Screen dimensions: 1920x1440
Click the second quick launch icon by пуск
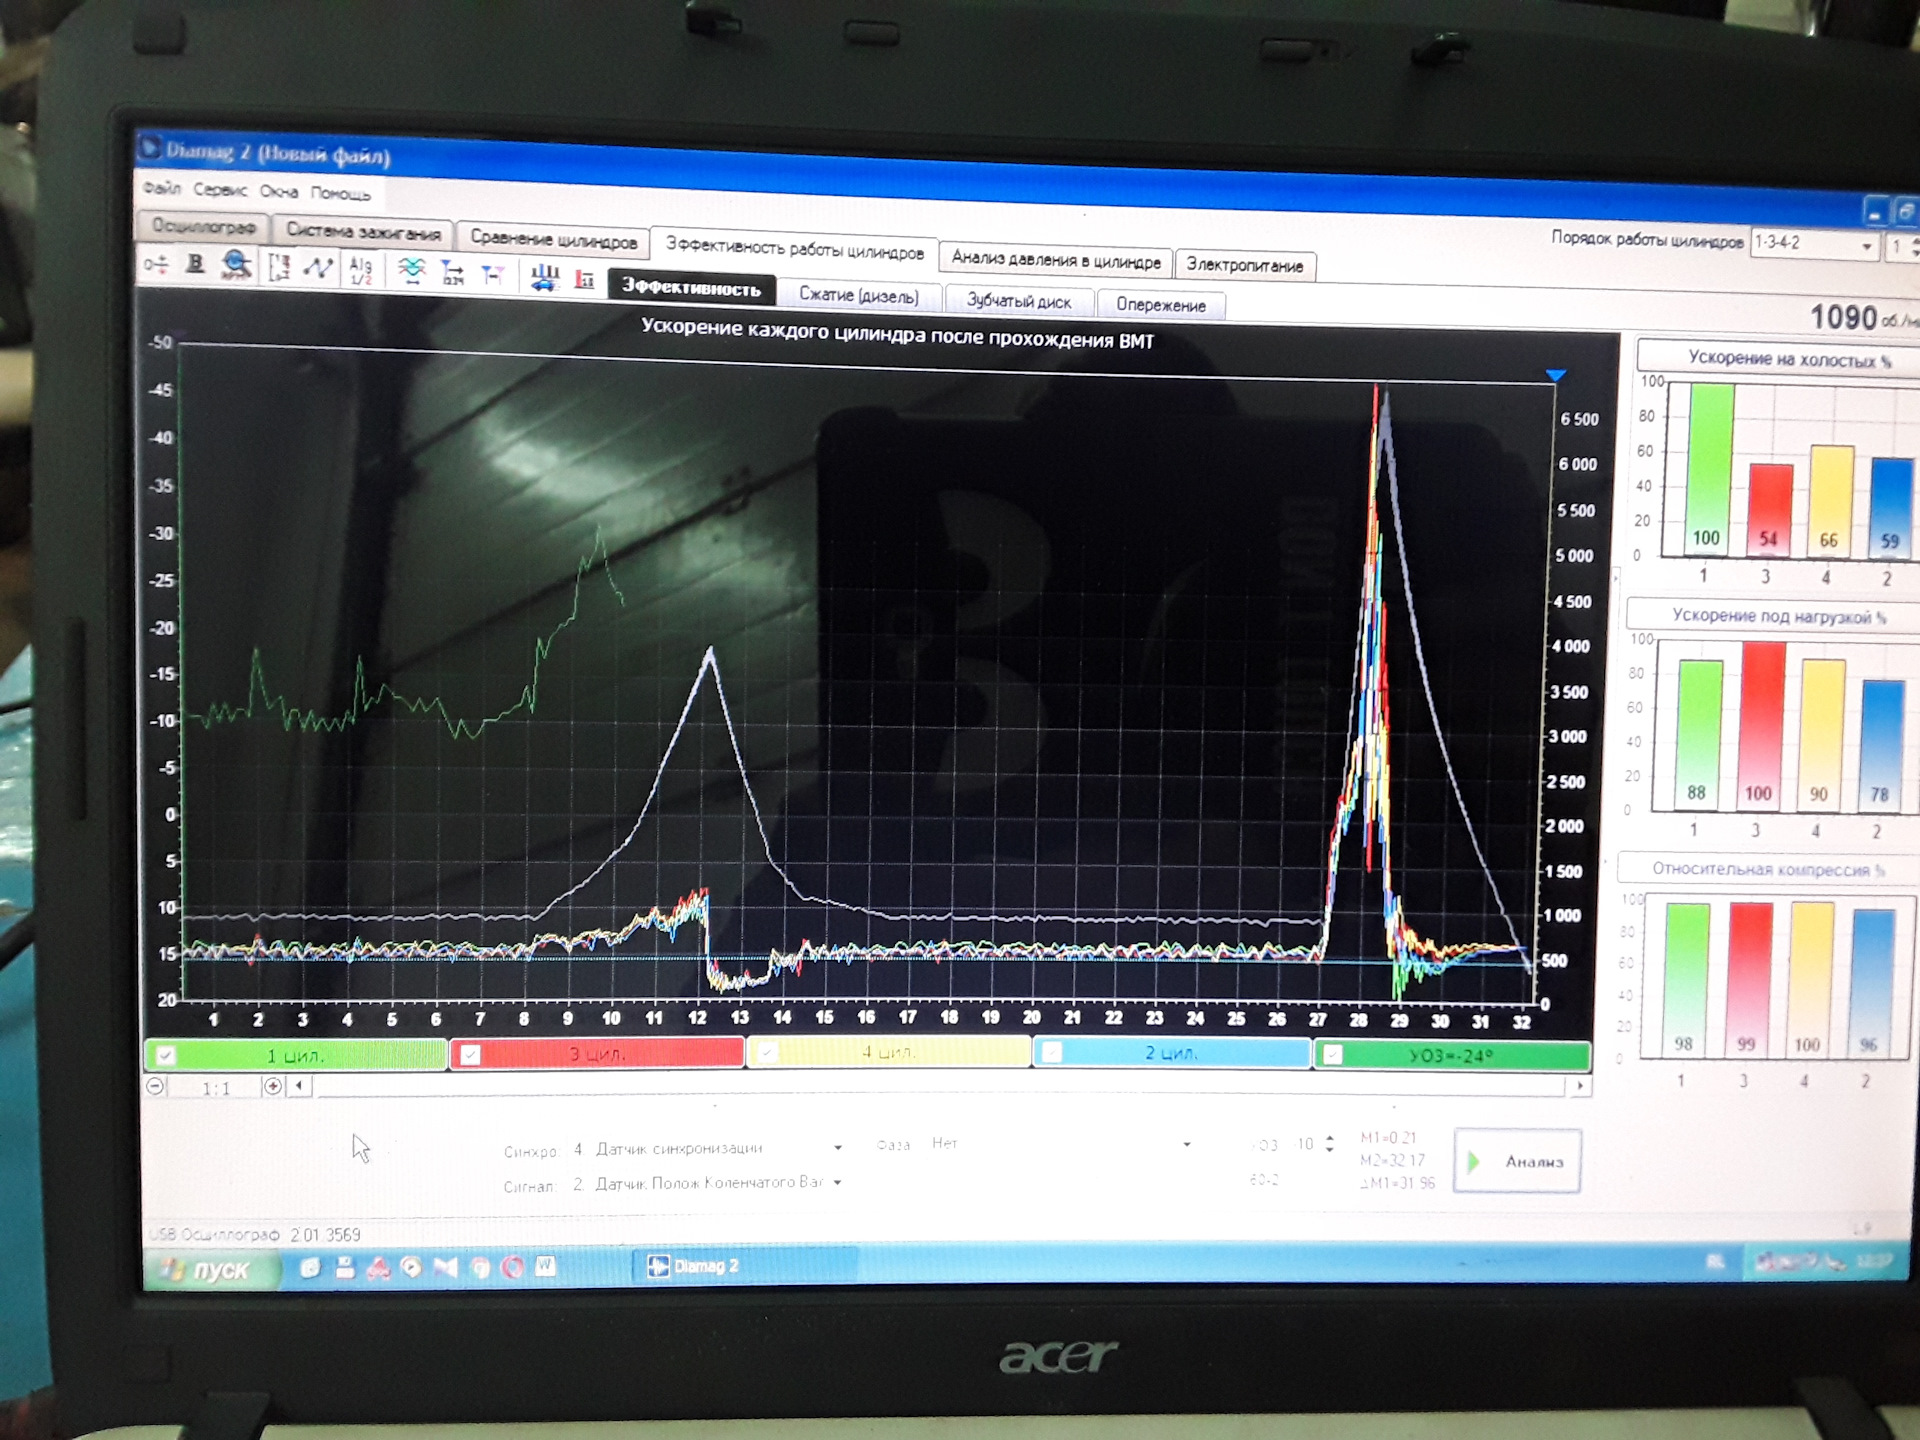tap(345, 1268)
